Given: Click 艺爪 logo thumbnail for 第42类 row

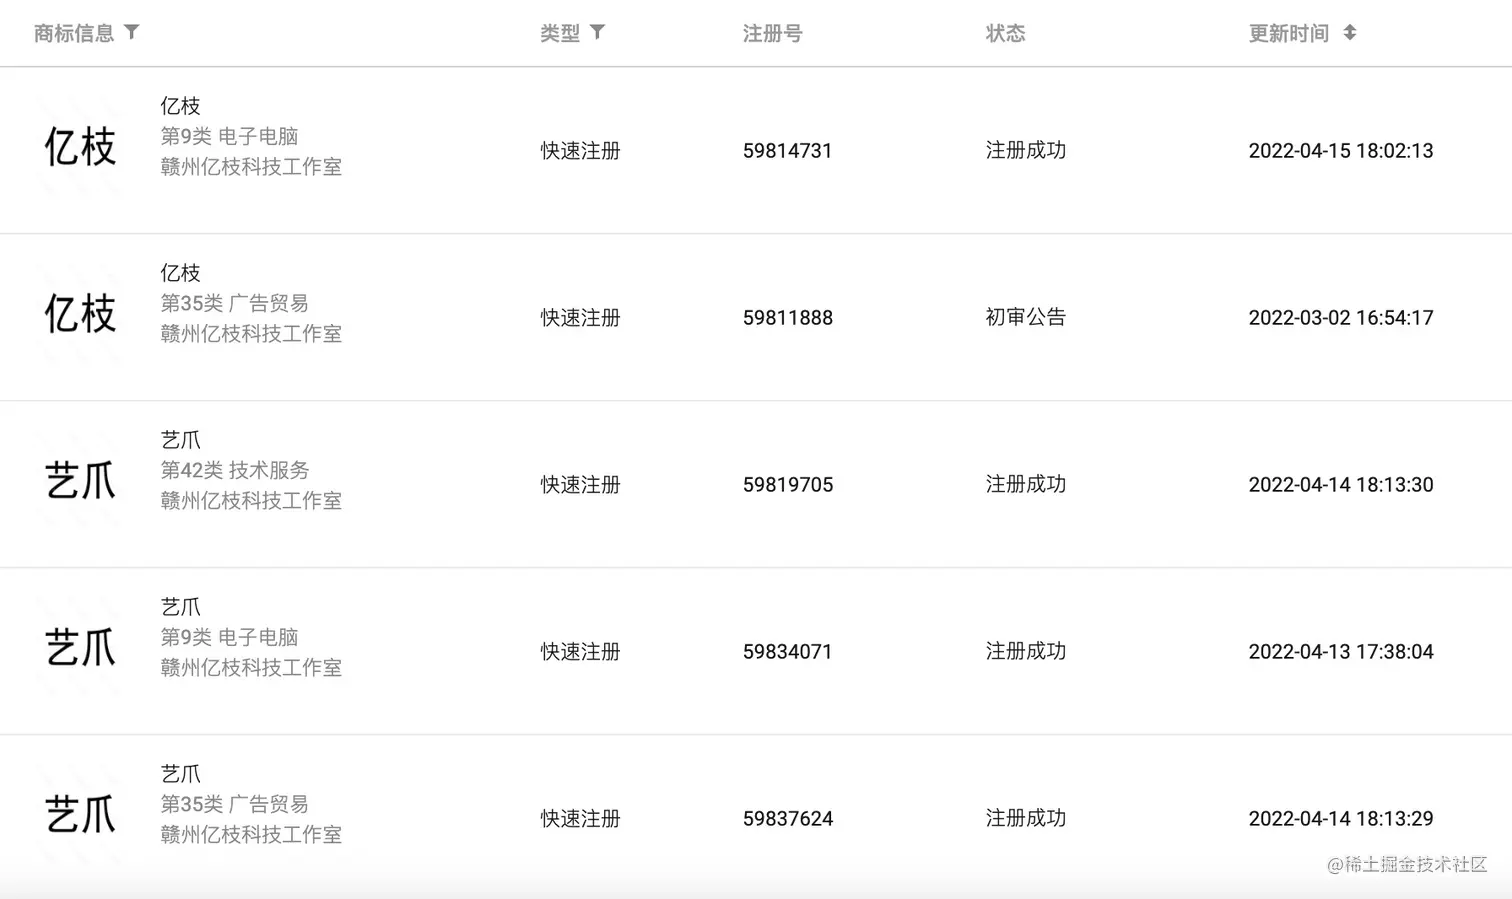Looking at the screenshot, I should click(x=80, y=481).
